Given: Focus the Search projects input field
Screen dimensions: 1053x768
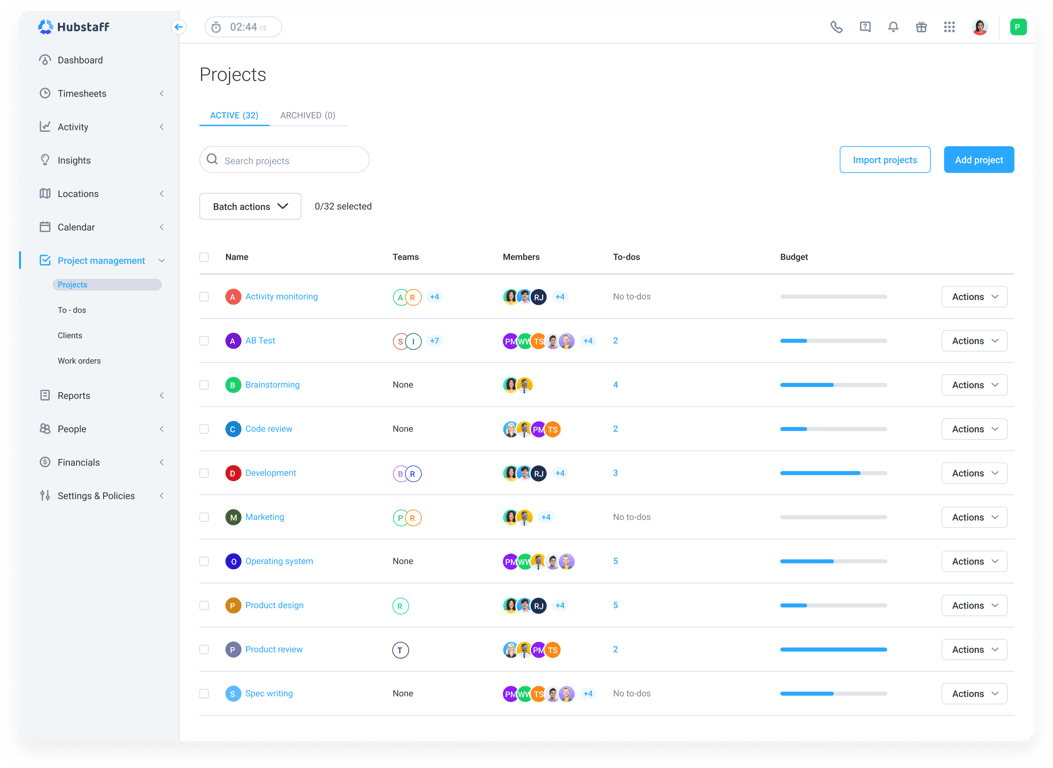Looking at the screenshot, I should [x=284, y=160].
